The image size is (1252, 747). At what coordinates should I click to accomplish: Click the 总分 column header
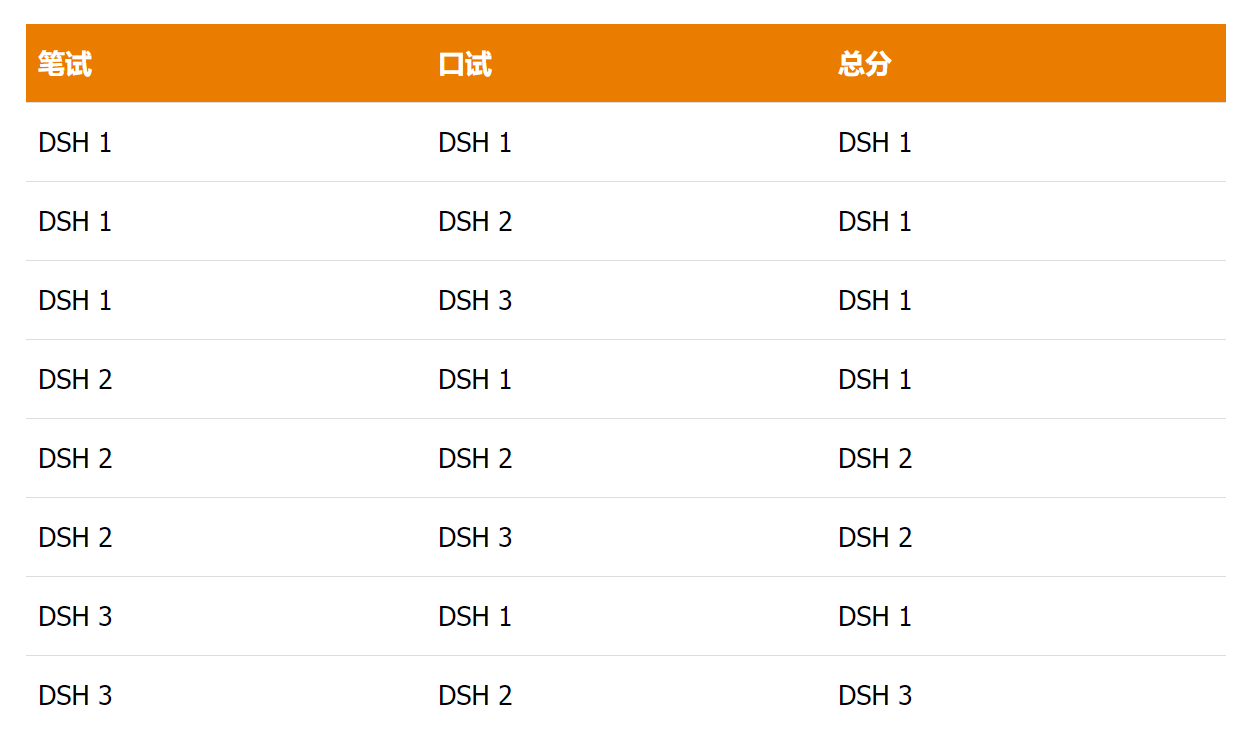tap(865, 64)
